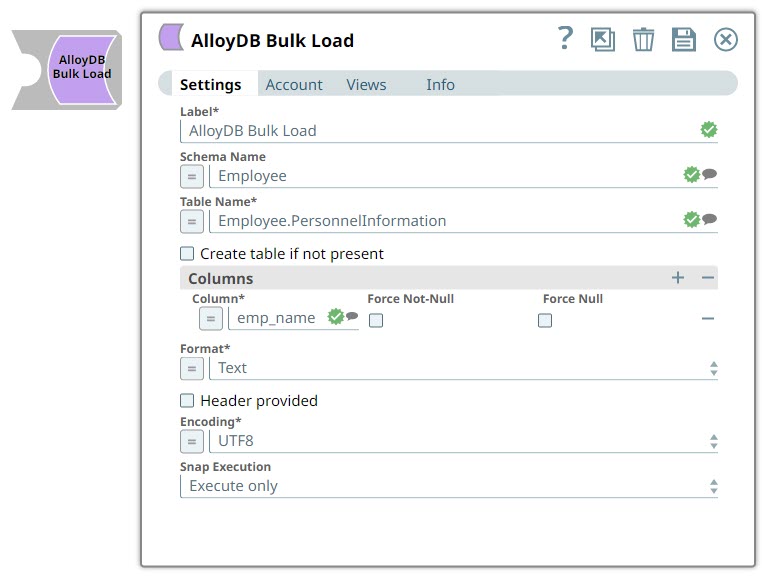Click the save disk icon
Viewport: 762px width, 578px height.
pyautogui.click(x=683, y=39)
